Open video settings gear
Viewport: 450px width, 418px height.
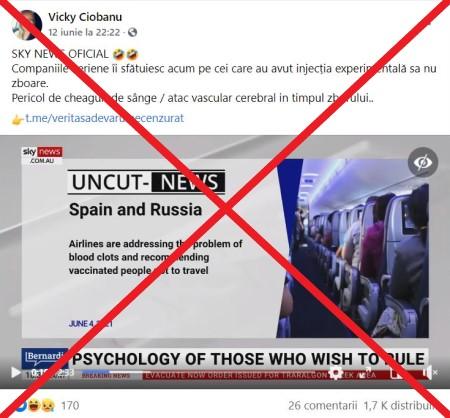pos(336,372)
